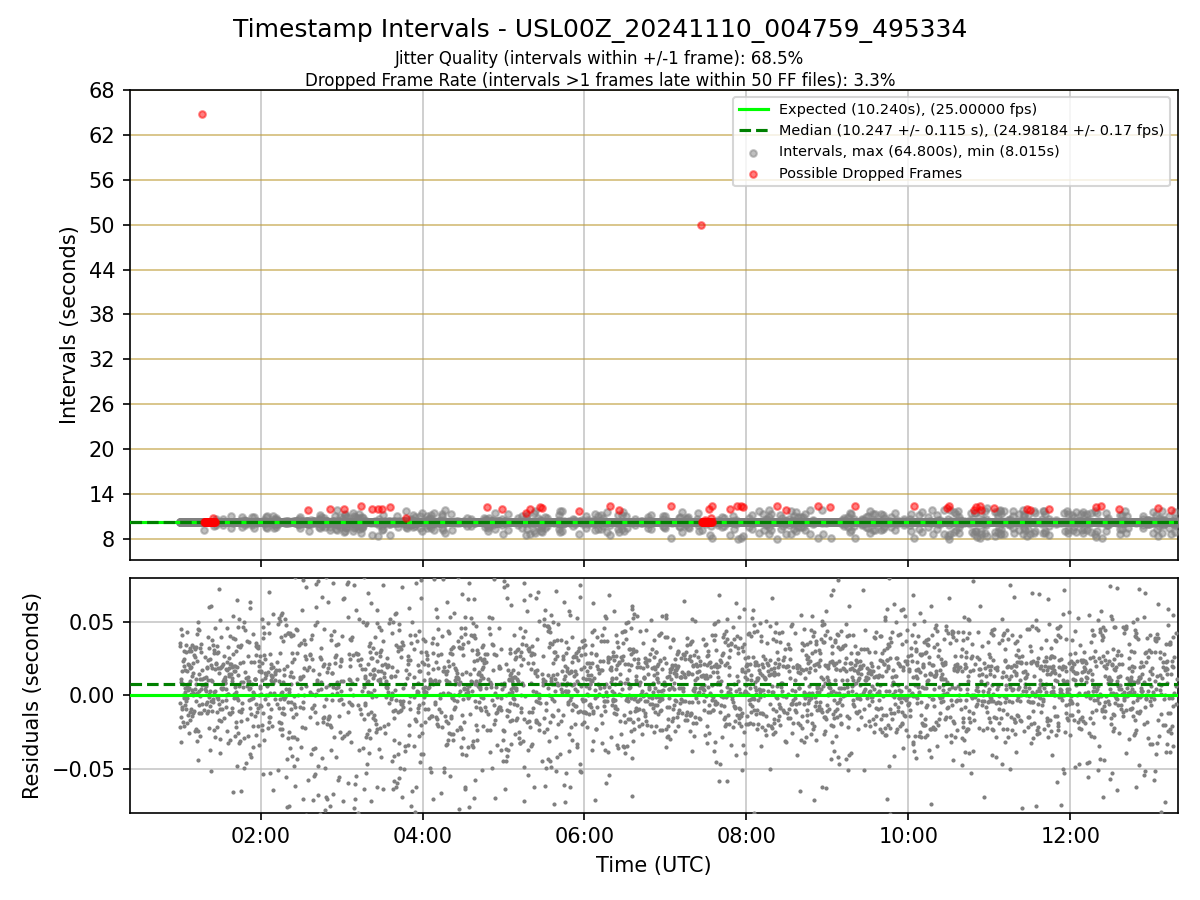Select the plot title 'Timestamp Intervals - USL00Z_20241110_004759_495334'
This screenshot has height=900, width=1200.
click(600, 29)
